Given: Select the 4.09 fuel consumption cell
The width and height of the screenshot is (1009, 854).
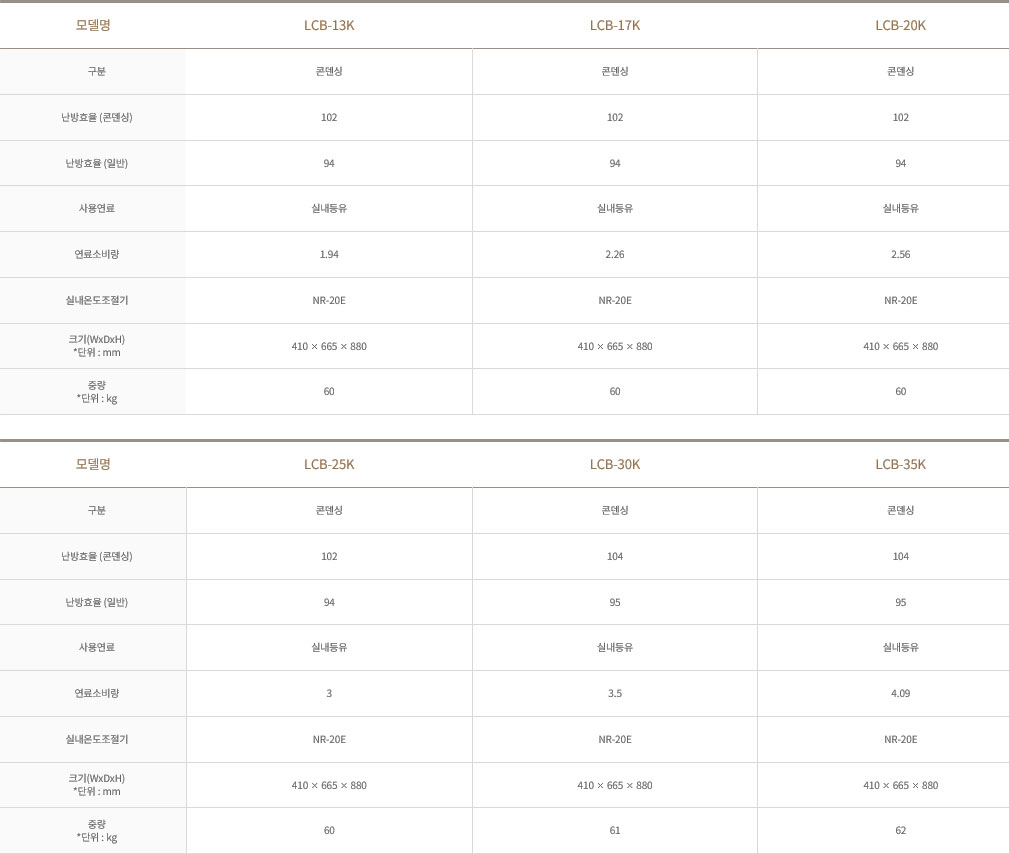Looking at the screenshot, I should pos(900,693).
